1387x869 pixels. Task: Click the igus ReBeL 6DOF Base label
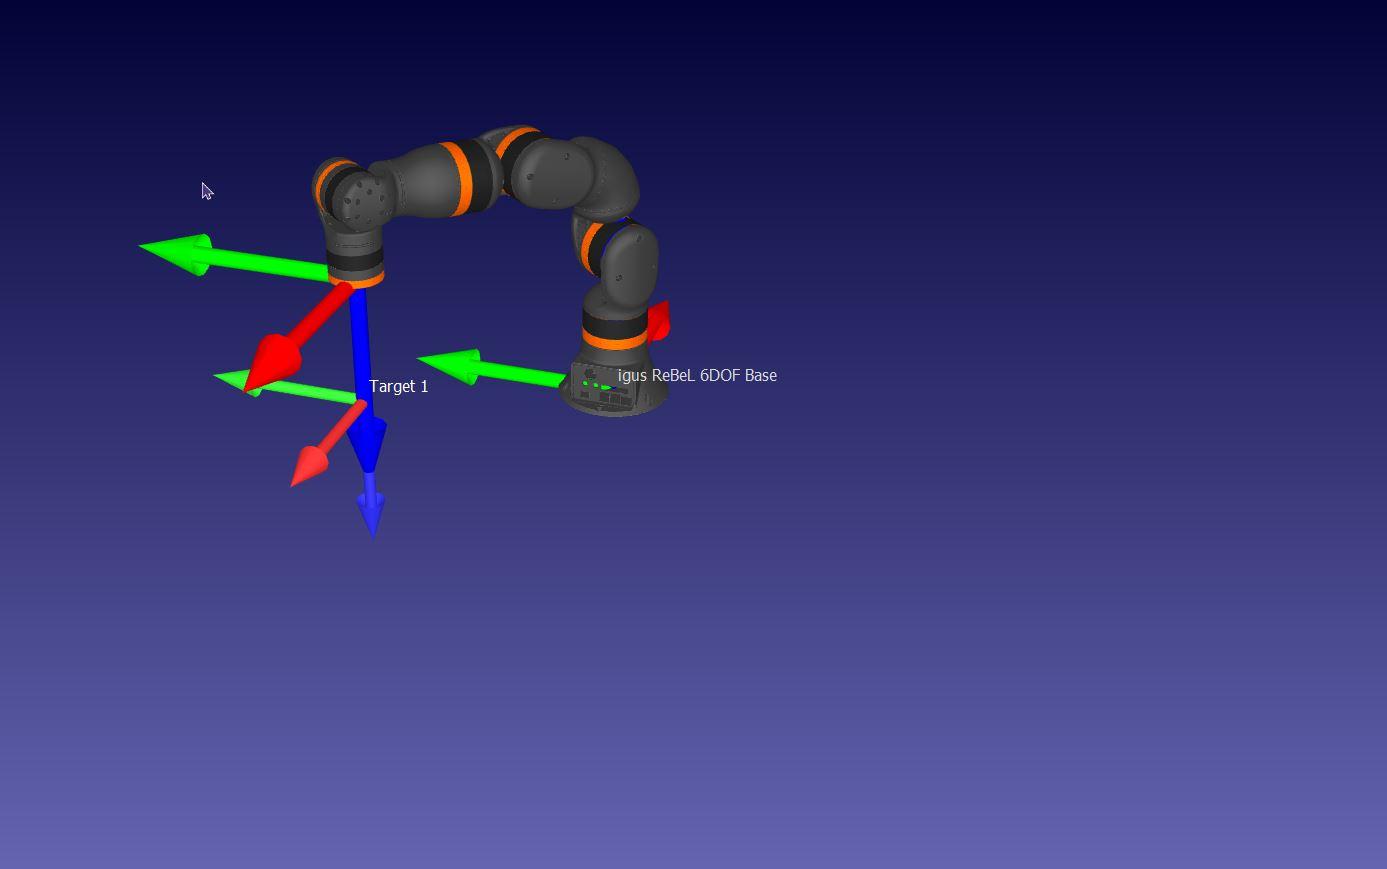click(x=697, y=376)
